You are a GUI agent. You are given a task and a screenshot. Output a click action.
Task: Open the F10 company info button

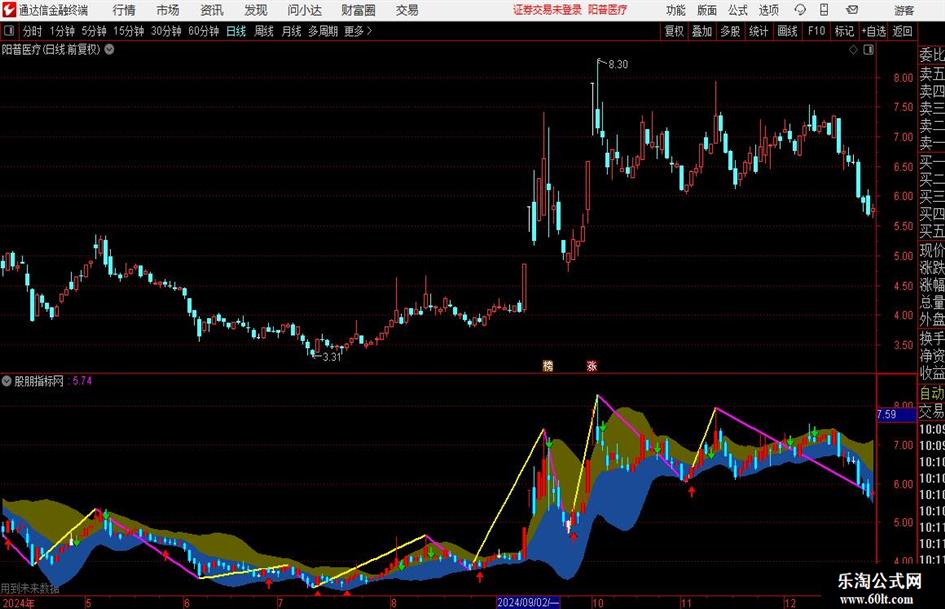tap(817, 31)
